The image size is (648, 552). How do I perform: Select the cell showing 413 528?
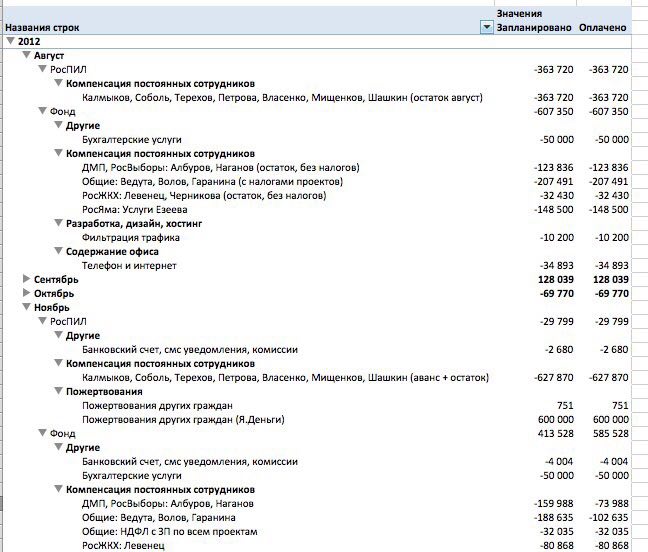coord(555,434)
